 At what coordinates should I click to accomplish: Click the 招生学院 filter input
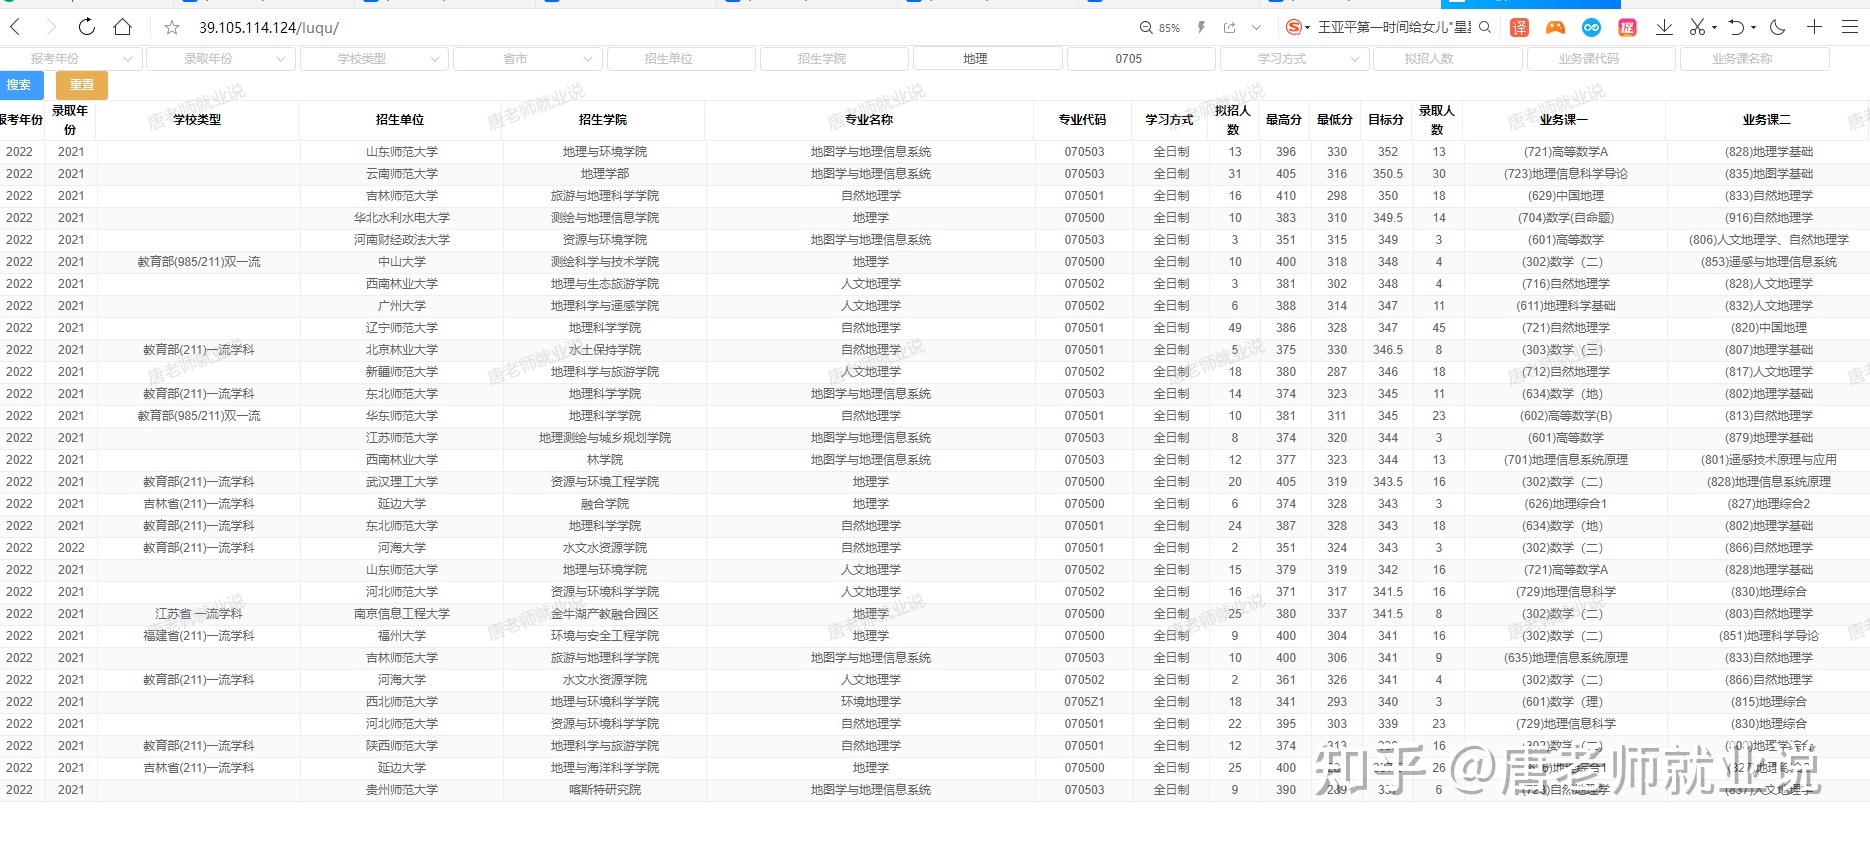pyautogui.click(x=835, y=59)
